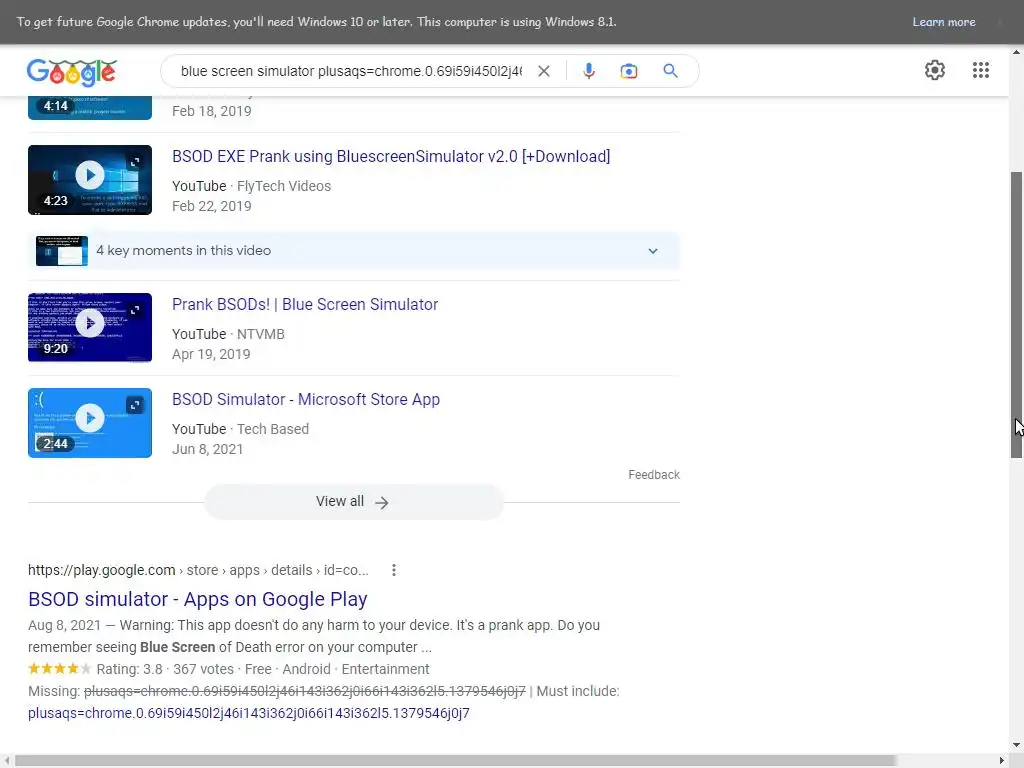Click the horizontal scroll right arrow
The width and height of the screenshot is (1024, 768).
pos(1002,761)
